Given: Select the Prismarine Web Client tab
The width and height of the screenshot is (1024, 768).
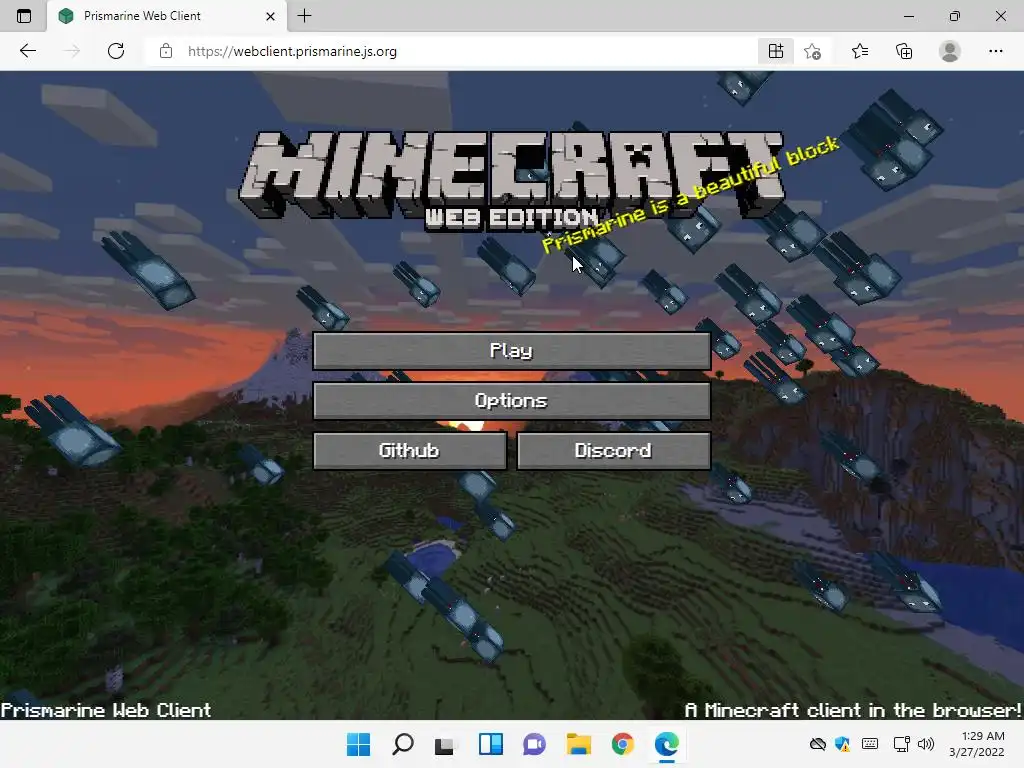Looking at the screenshot, I should pyautogui.click(x=166, y=16).
